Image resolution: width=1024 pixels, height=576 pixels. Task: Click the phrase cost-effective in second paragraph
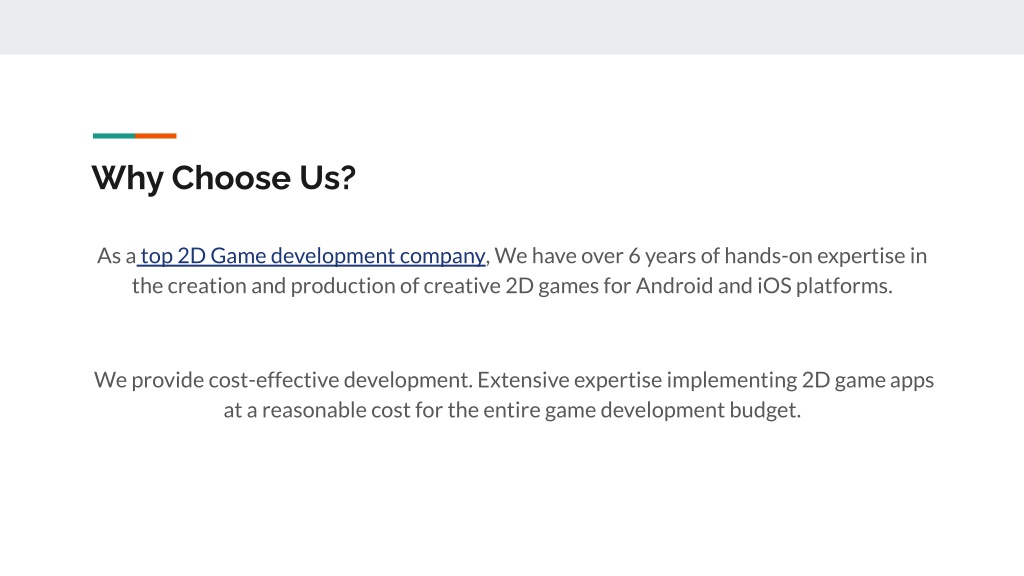coord(274,380)
